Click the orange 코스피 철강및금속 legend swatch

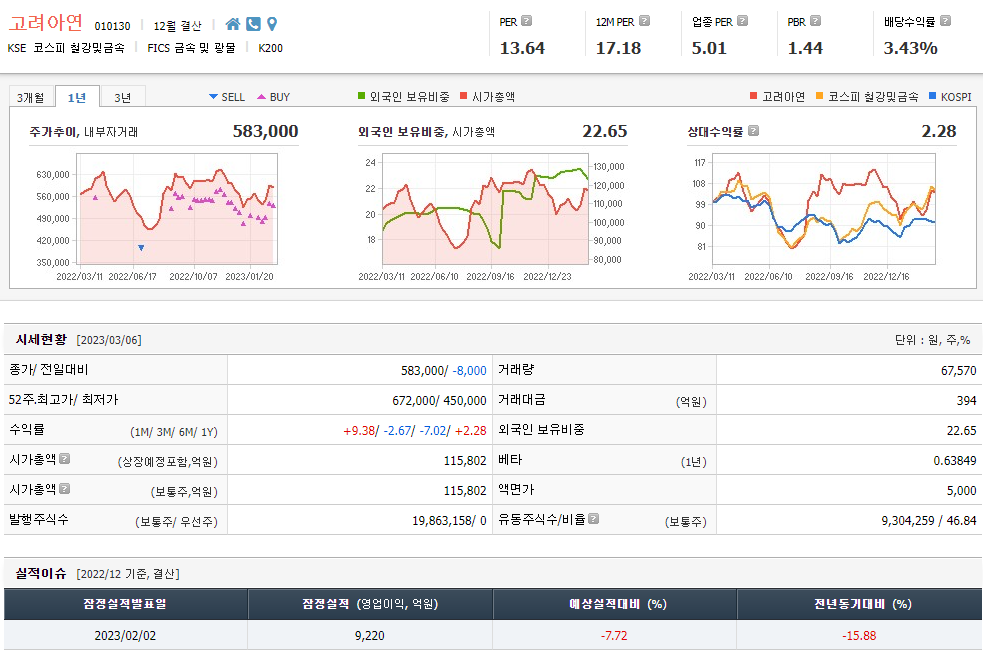[819, 96]
